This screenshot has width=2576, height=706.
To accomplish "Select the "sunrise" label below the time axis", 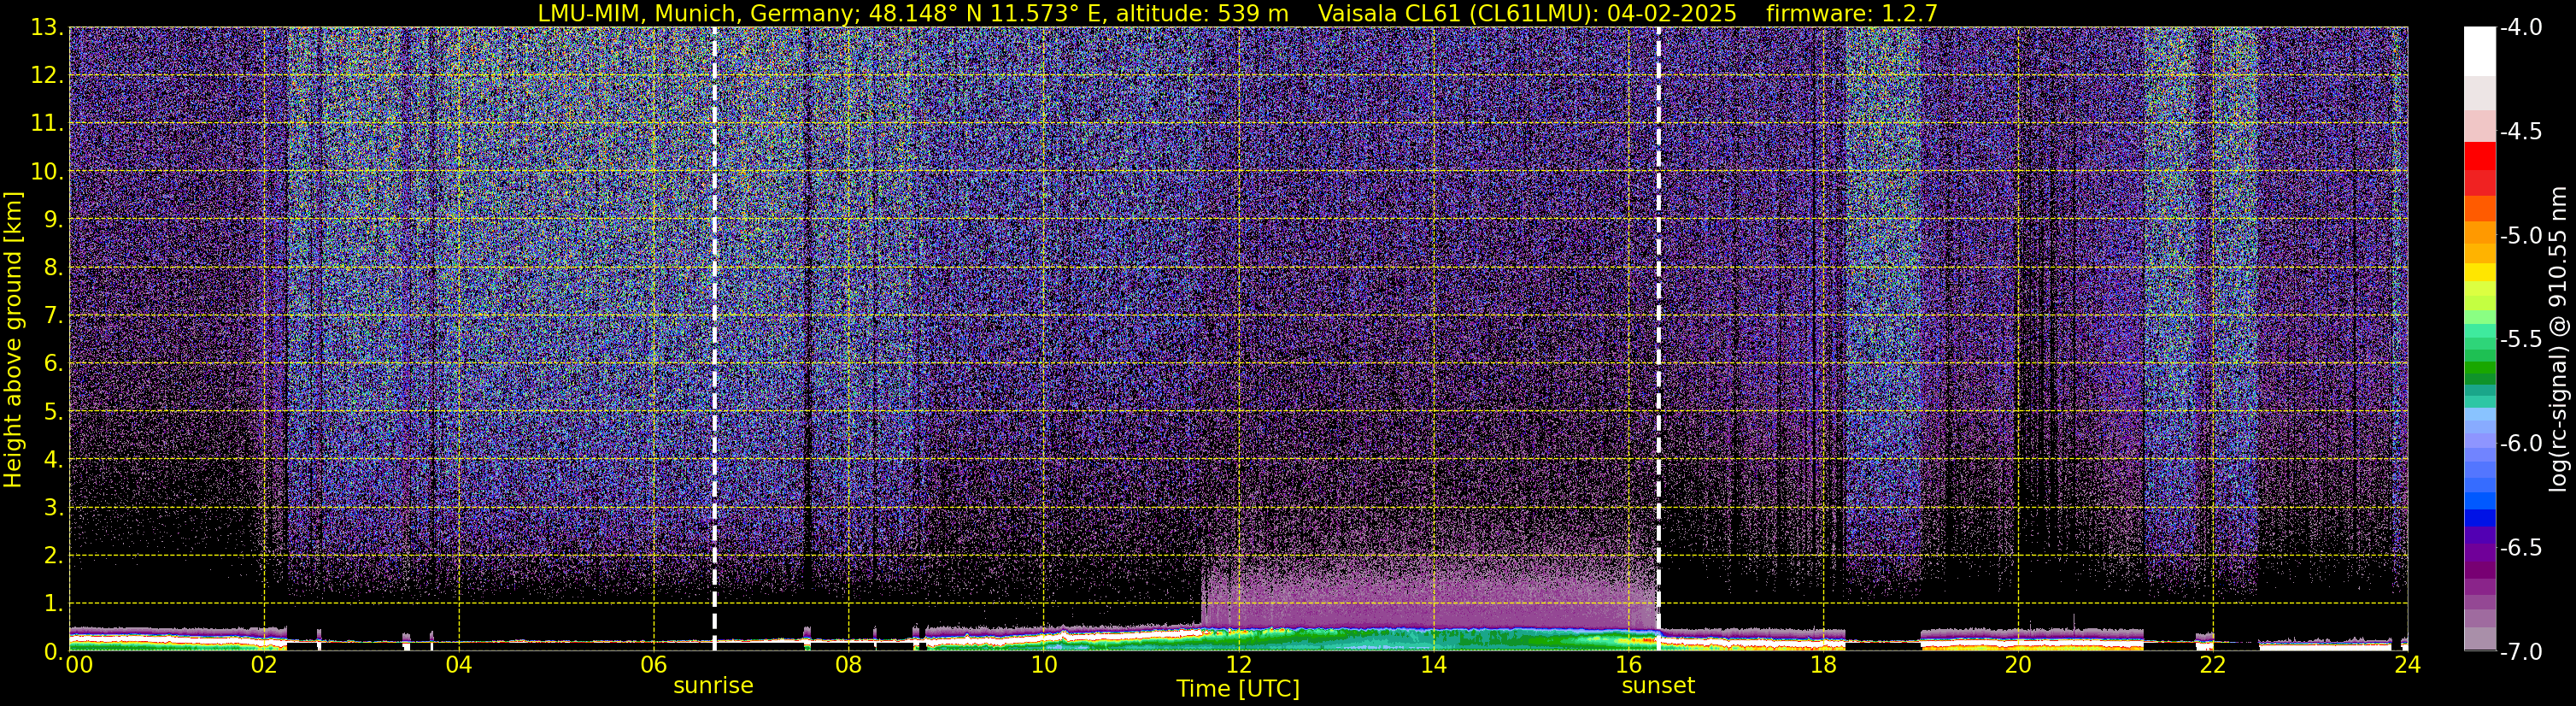I will click(713, 686).
